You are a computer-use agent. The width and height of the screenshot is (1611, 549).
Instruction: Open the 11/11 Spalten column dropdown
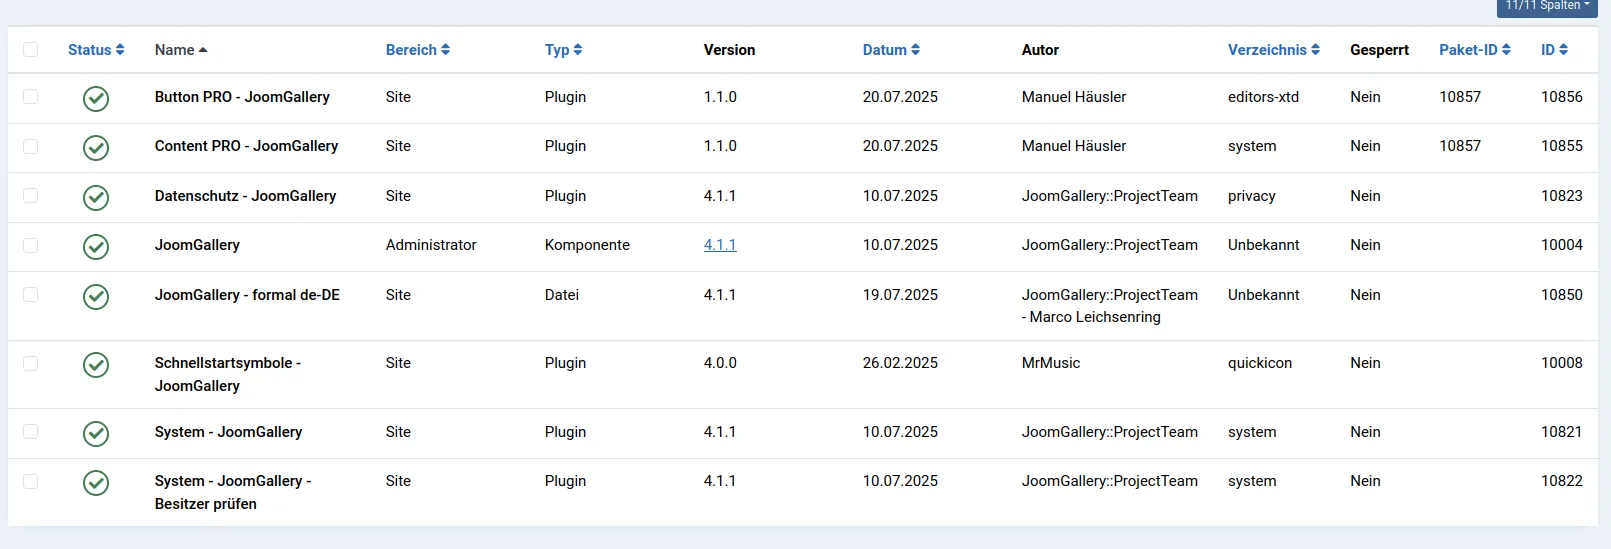click(x=1547, y=6)
